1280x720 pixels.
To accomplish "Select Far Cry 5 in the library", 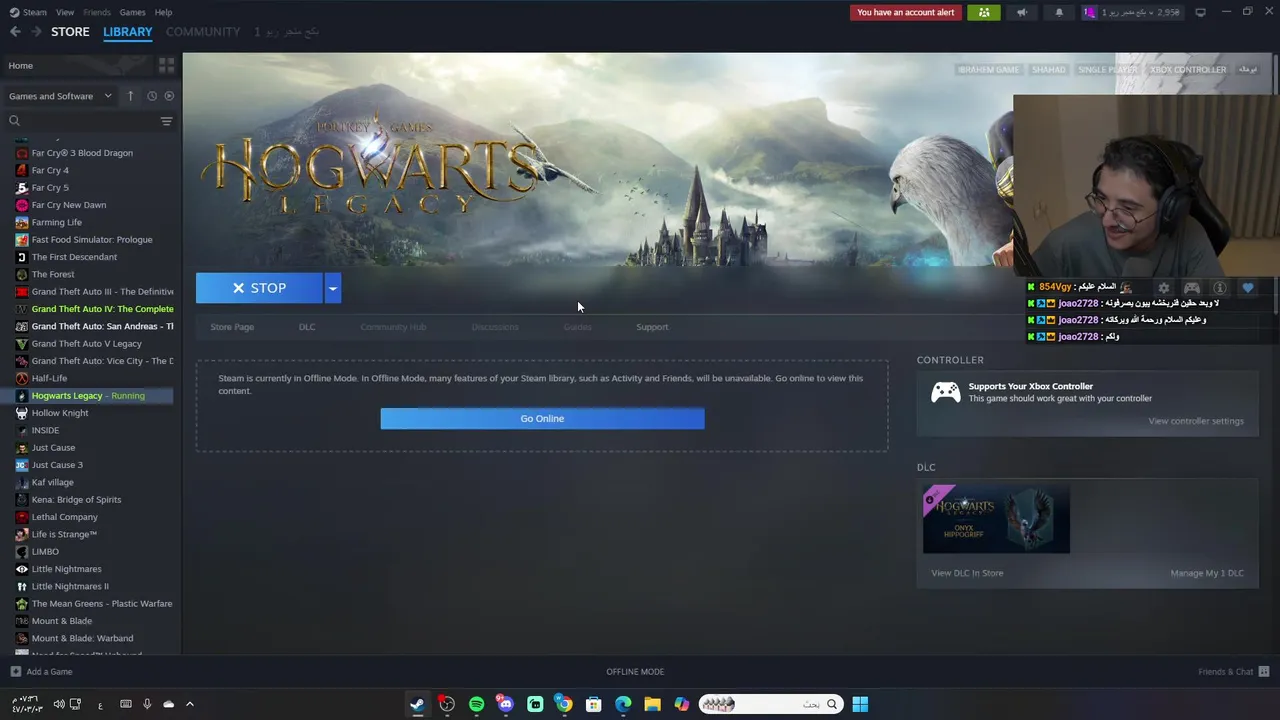I will pos(93,188).
